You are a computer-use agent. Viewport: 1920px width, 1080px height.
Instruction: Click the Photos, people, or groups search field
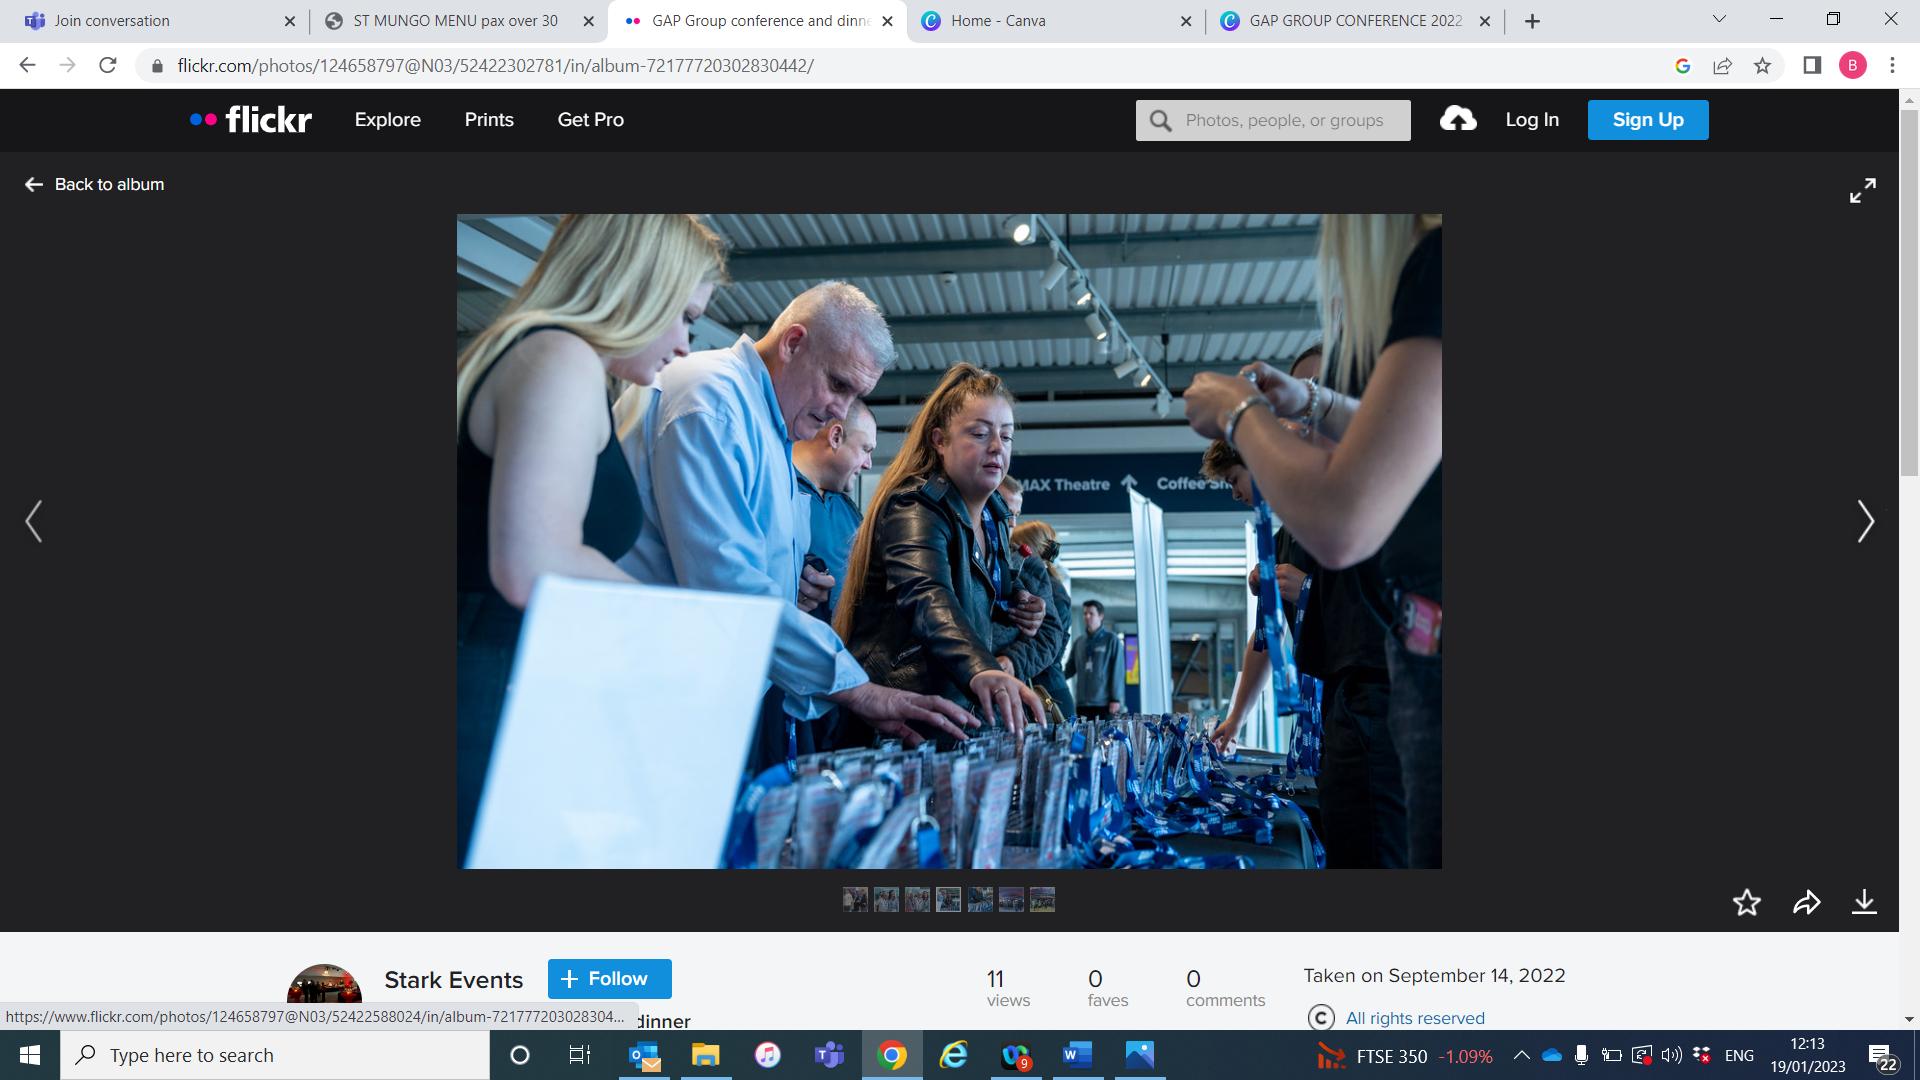[x=1284, y=120]
